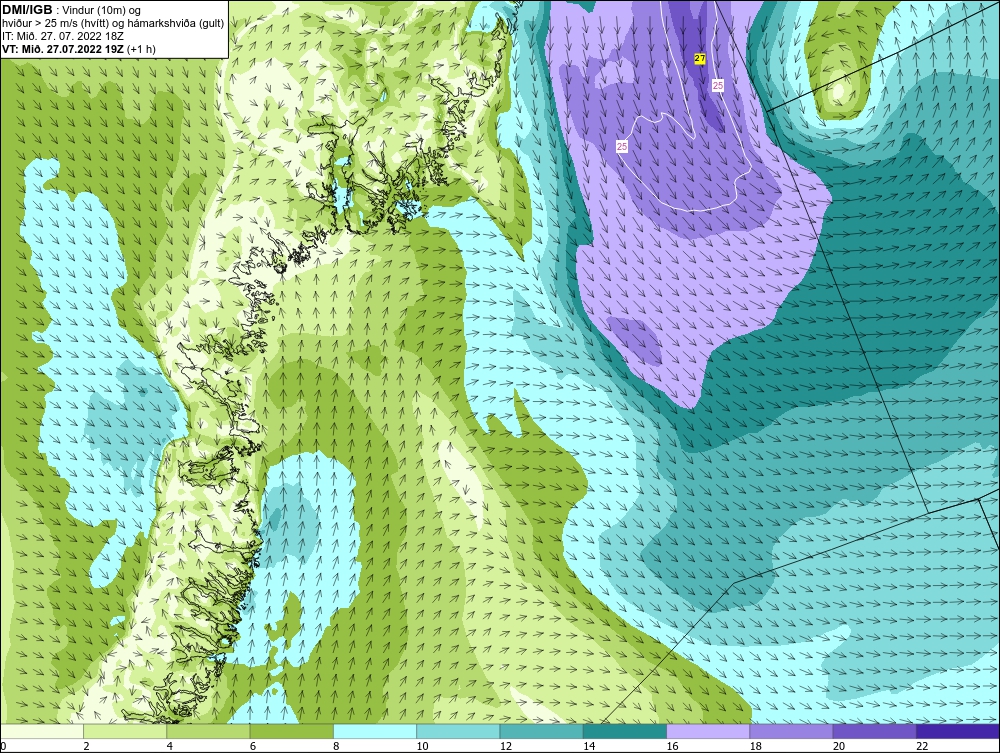The width and height of the screenshot is (1000, 753).
Task: Select the 18–20 m/s purple legend swatch
Action: tap(791, 731)
